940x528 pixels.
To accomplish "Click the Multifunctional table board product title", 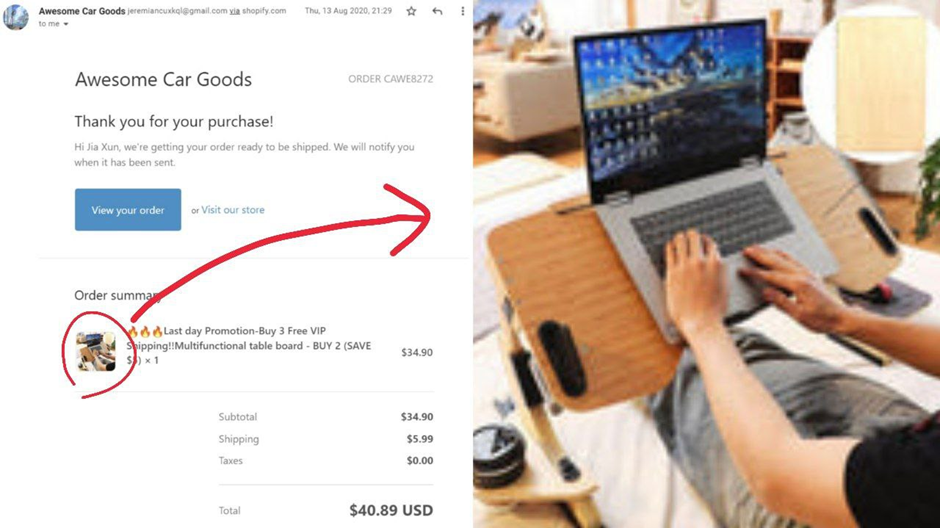I will pos(249,345).
